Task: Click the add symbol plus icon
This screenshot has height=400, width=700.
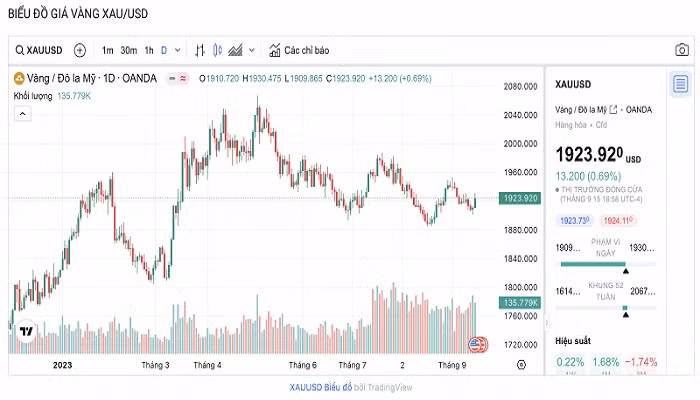Action: pos(80,50)
